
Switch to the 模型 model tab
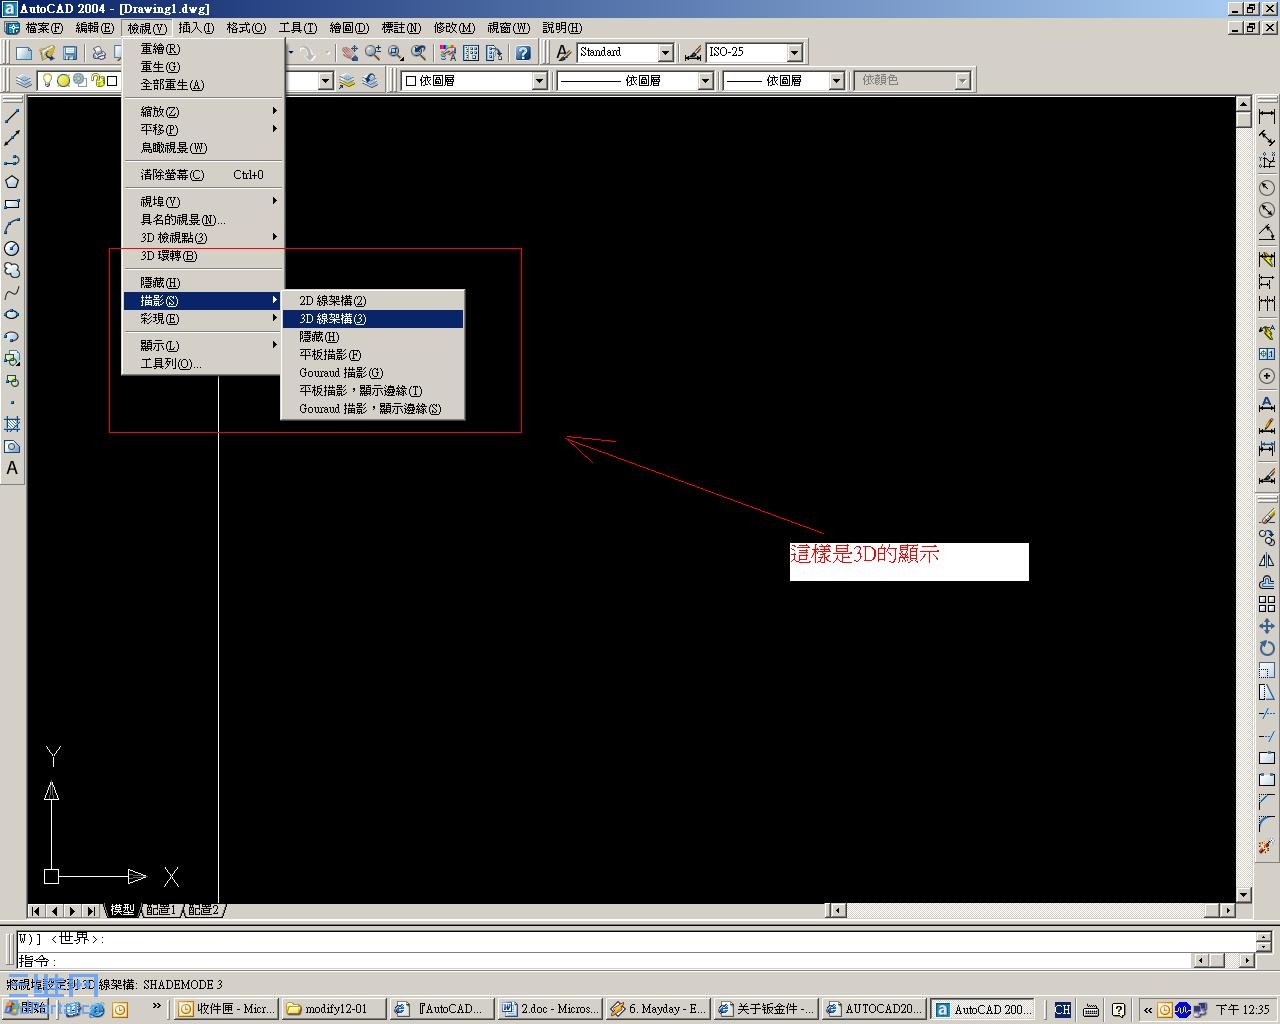click(122, 910)
